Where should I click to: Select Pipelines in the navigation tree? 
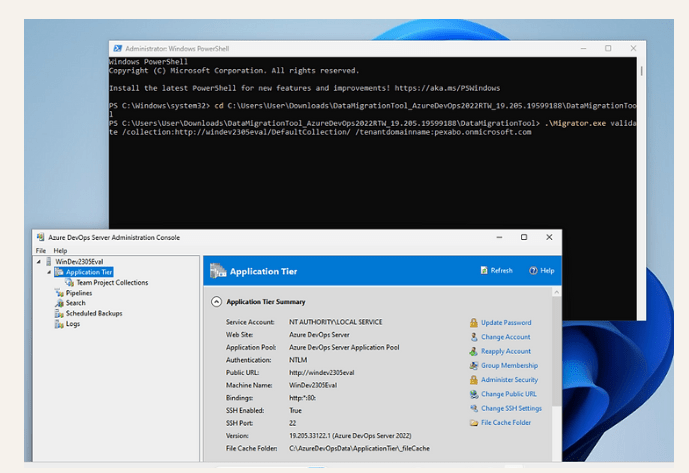79,293
